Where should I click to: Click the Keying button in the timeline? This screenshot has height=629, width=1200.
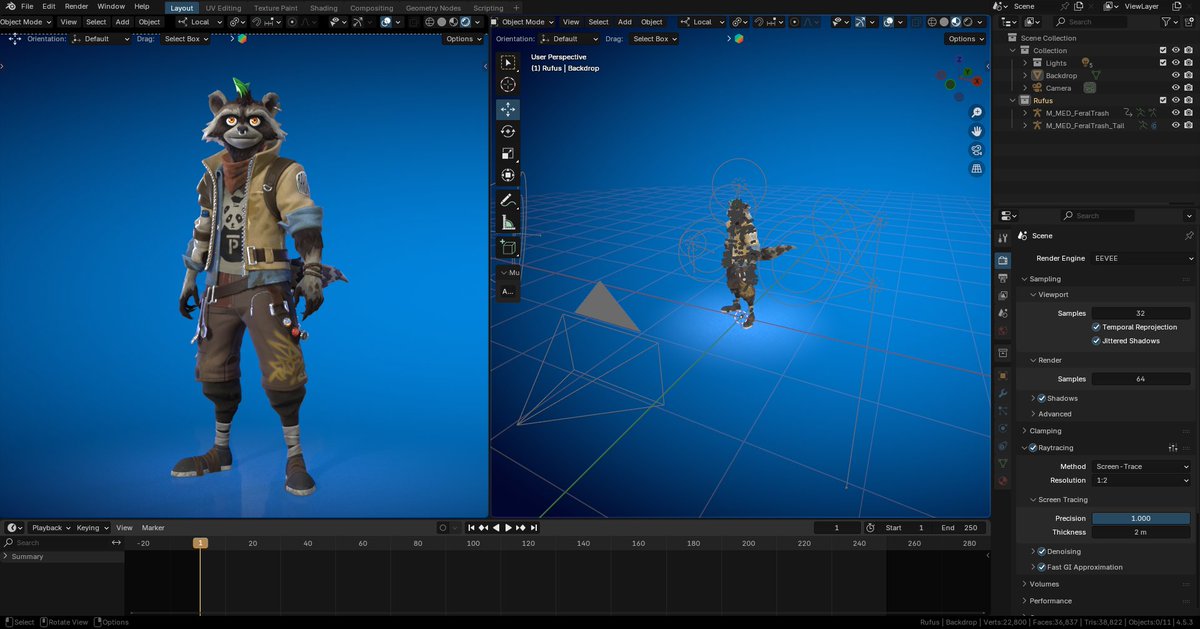[91, 527]
